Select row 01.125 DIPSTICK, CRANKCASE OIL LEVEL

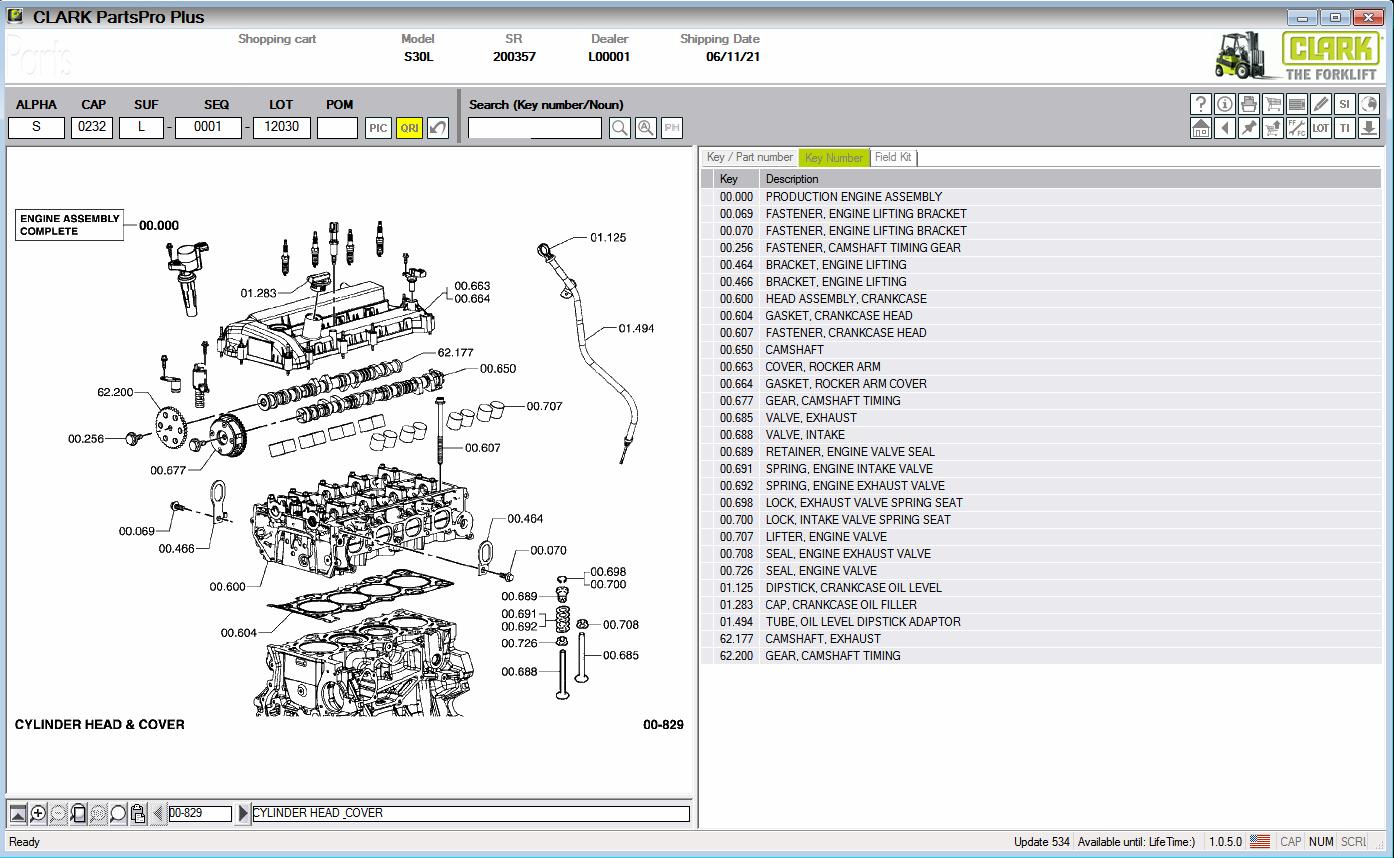(1041, 587)
